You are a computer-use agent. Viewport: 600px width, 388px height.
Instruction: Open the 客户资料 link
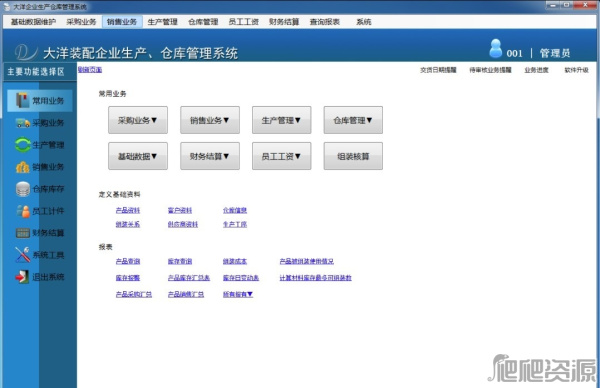click(x=180, y=210)
